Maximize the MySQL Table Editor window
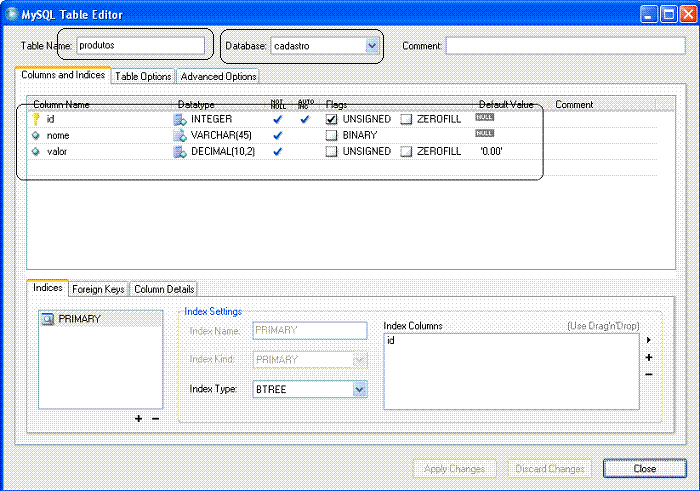Viewport: 700px width, 491px height. pyautogui.click(x=669, y=14)
